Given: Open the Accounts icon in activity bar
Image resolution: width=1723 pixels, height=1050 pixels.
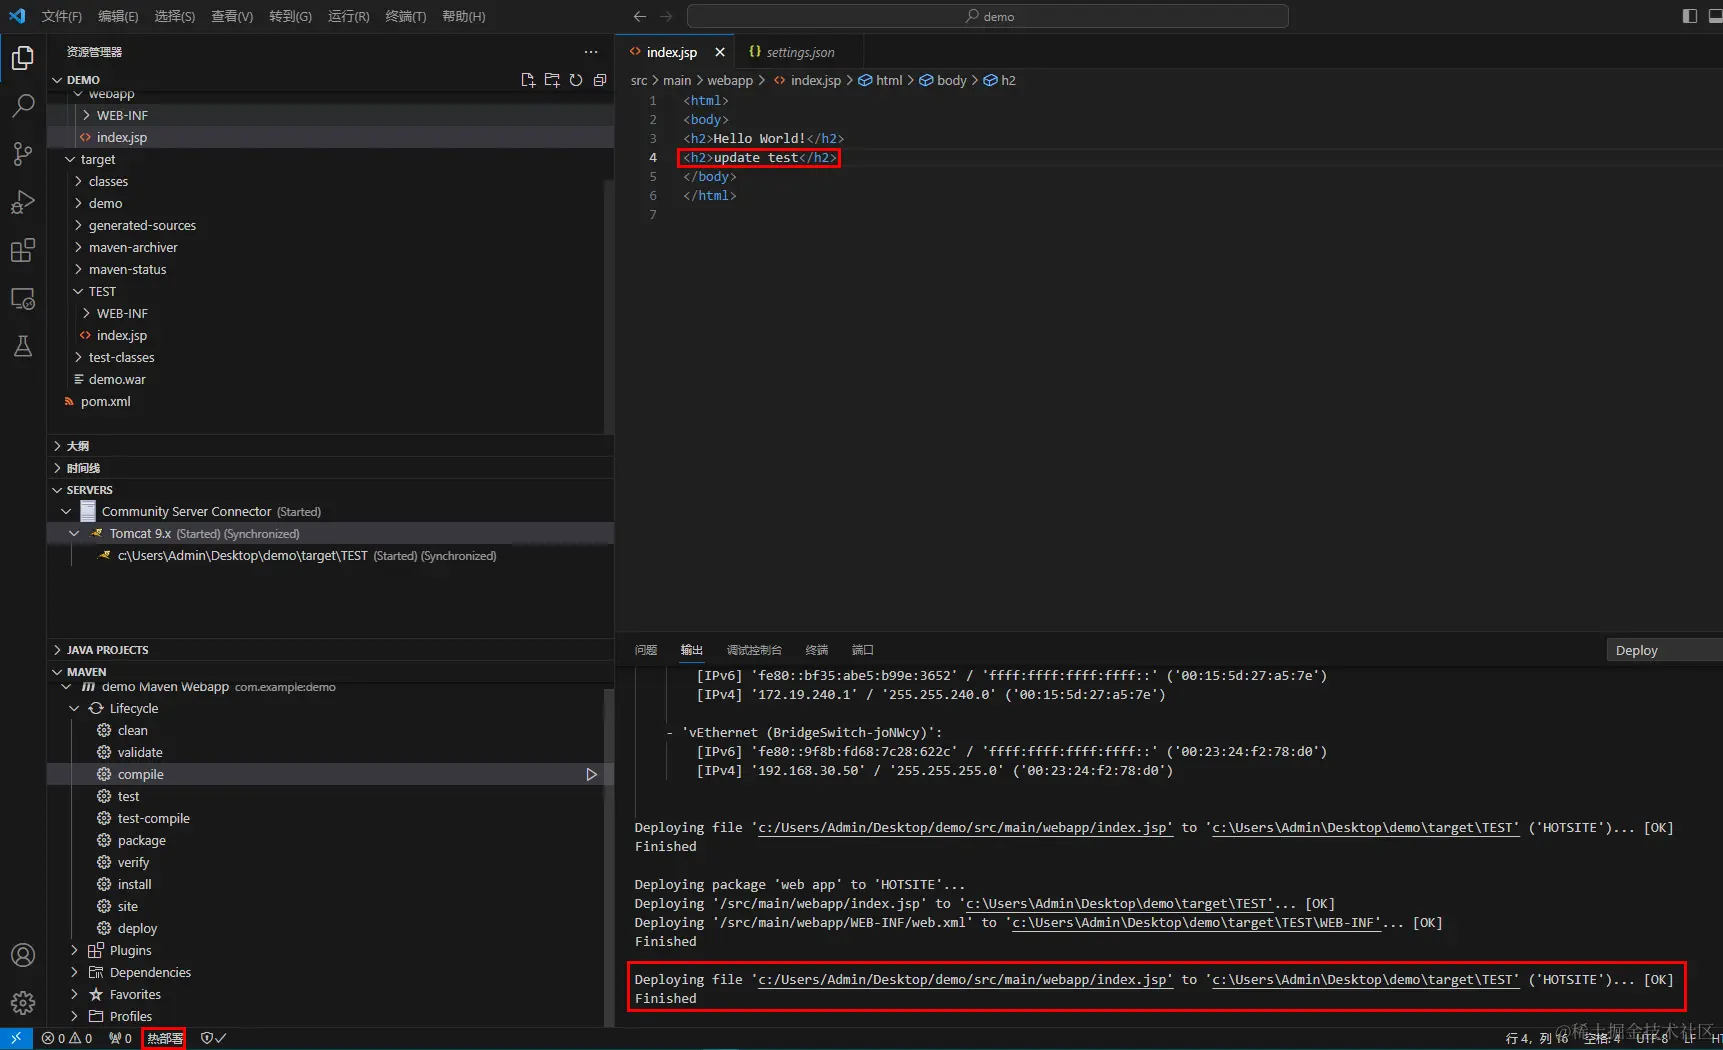Looking at the screenshot, I should pos(23,955).
